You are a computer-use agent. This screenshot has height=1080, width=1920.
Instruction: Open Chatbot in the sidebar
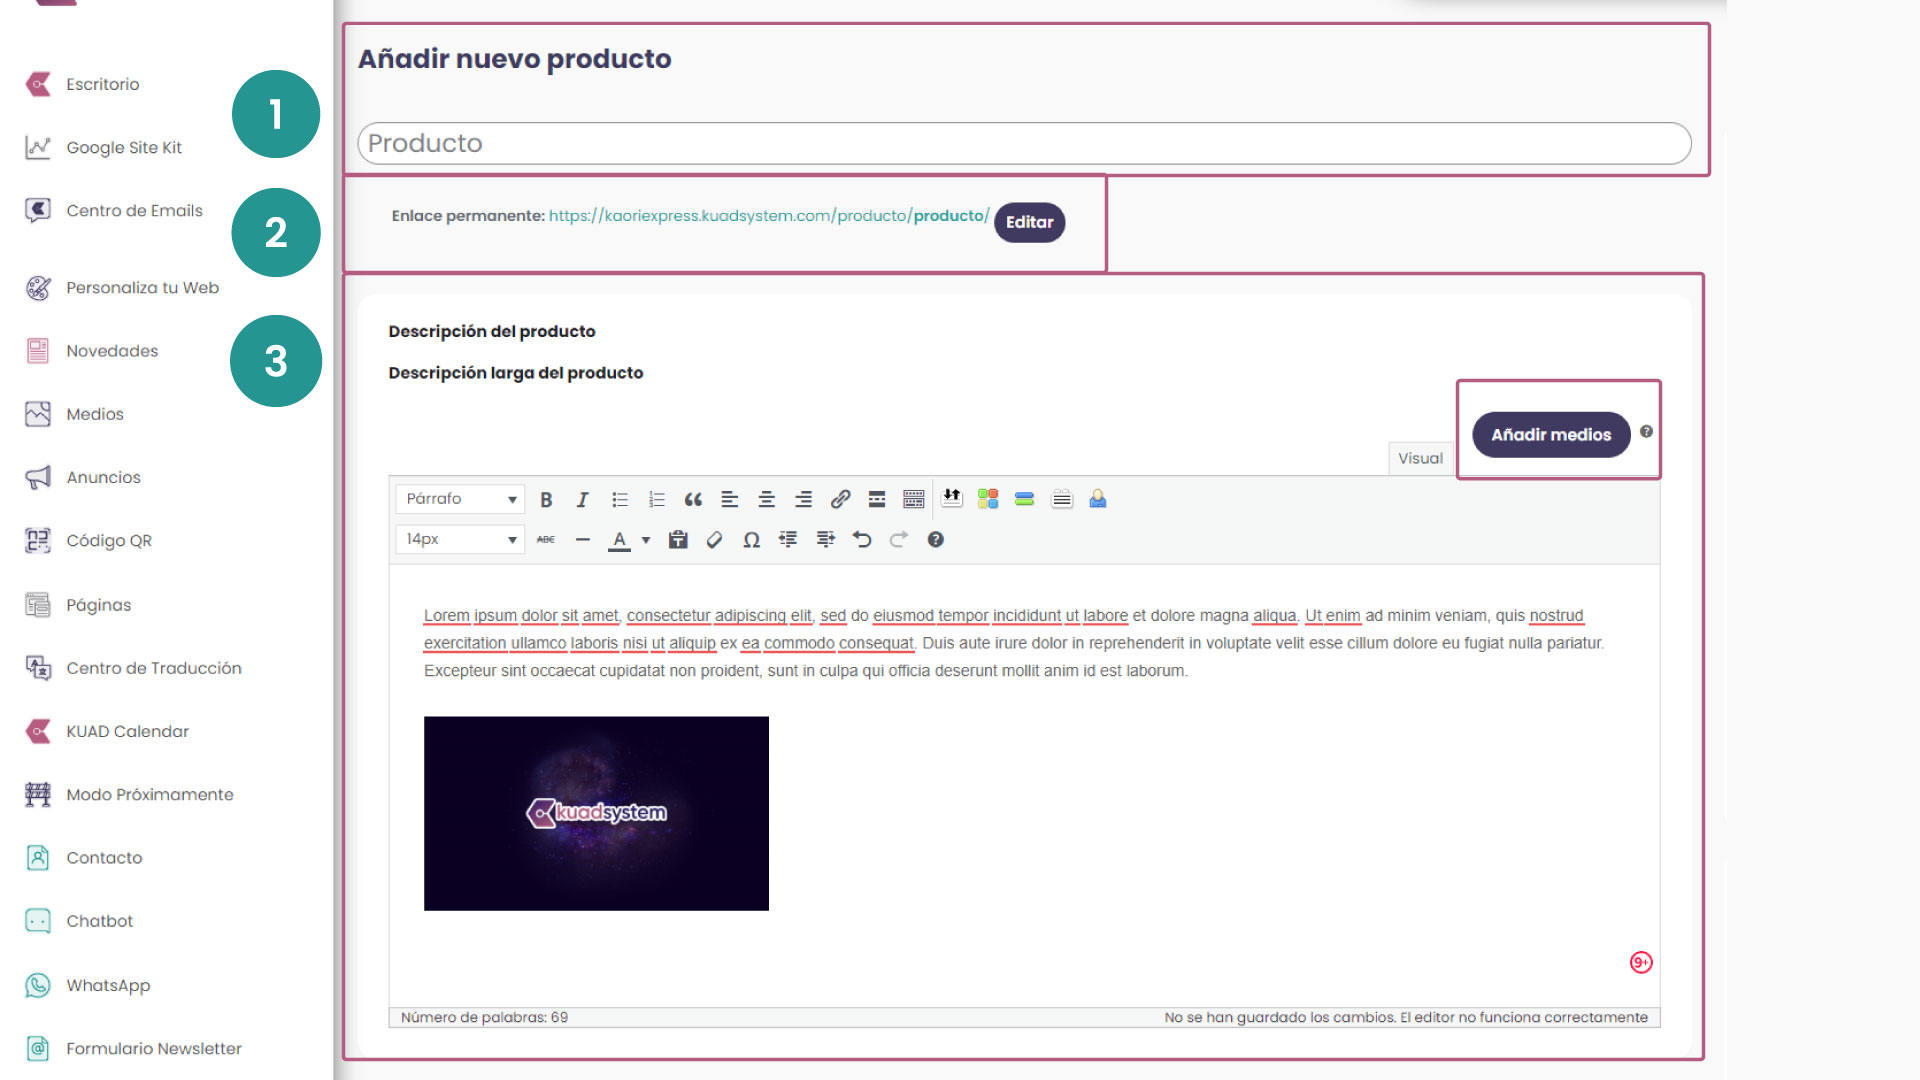99,921
